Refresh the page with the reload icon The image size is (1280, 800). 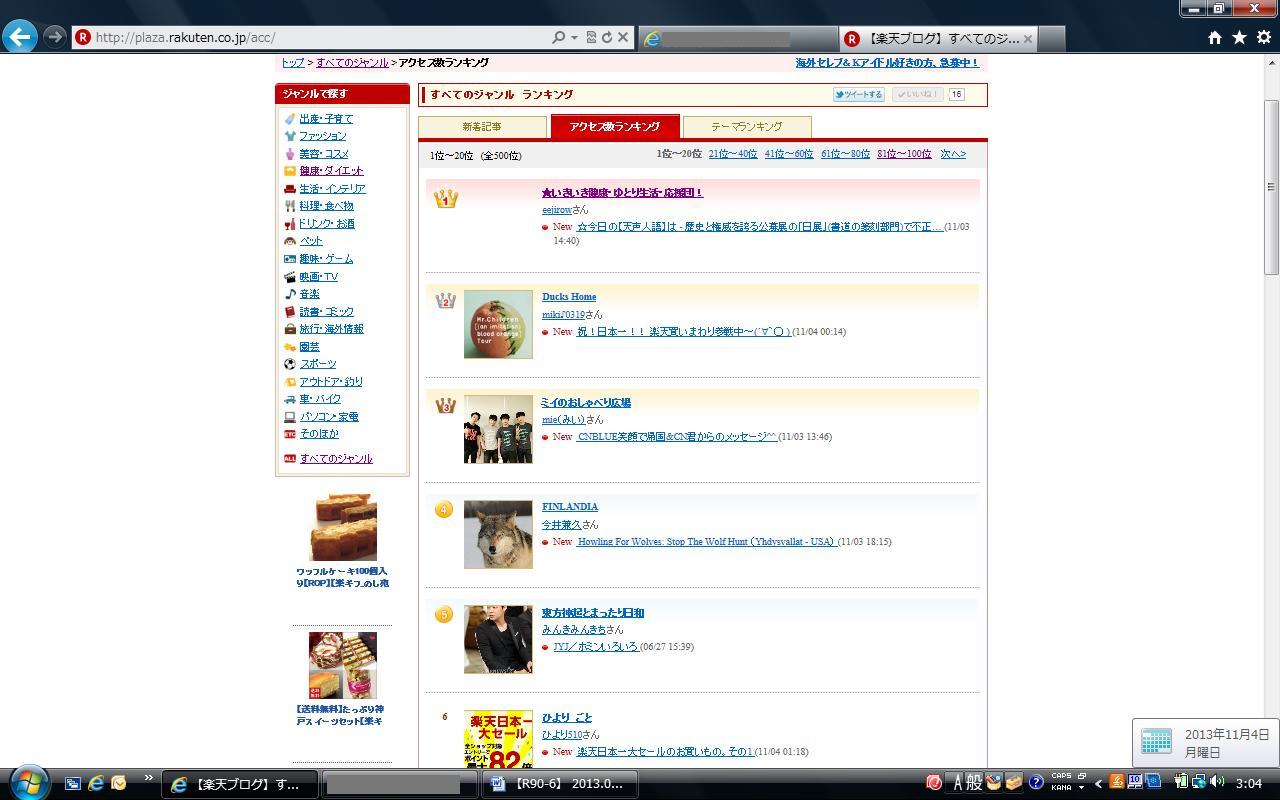(x=606, y=38)
